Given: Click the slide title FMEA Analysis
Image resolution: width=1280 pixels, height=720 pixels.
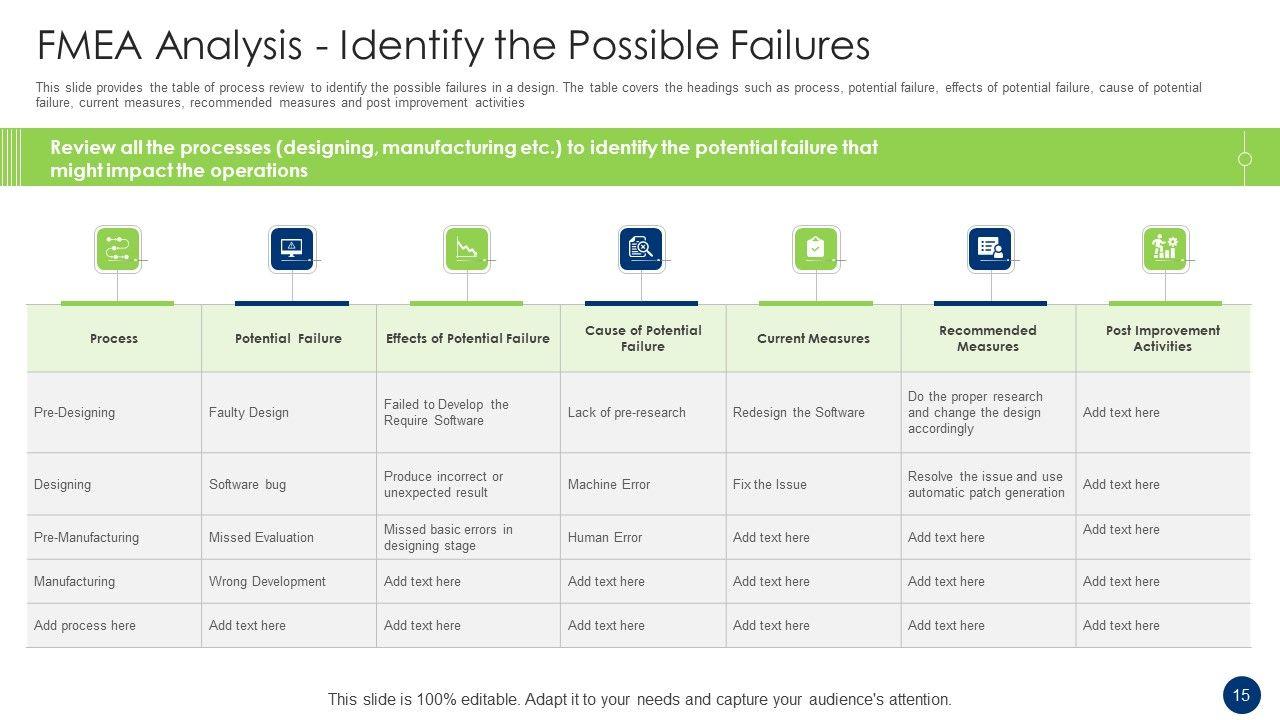Looking at the screenshot, I should click(453, 46).
